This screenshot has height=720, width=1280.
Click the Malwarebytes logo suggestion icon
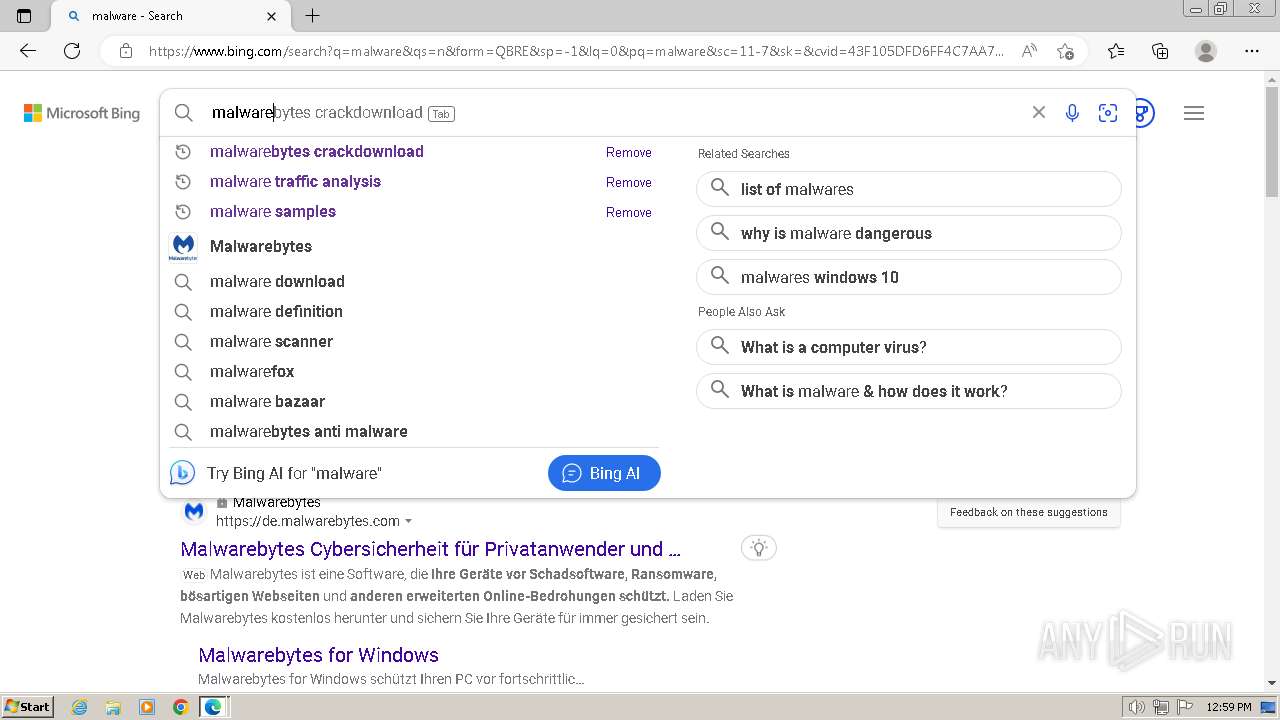click(183, 247)
